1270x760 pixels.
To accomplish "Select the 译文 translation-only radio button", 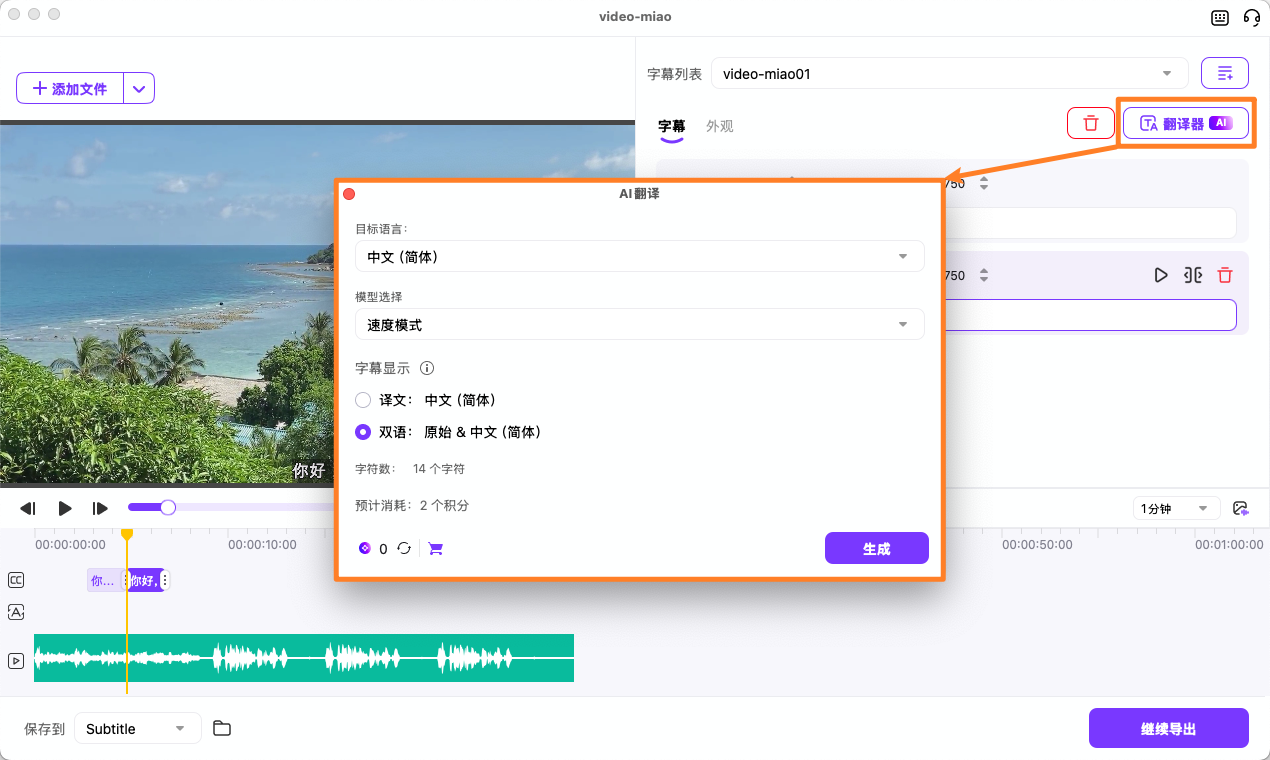I will 362,399.
